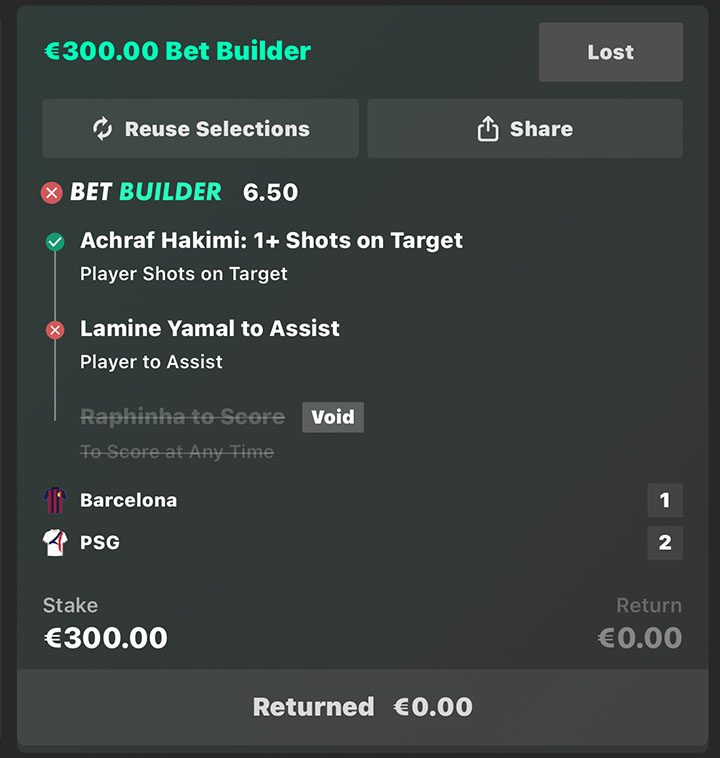Screen dimensions: 720x758
Task: Click the struck-through Raphinha to Score selection
Action: click(182, 417)
